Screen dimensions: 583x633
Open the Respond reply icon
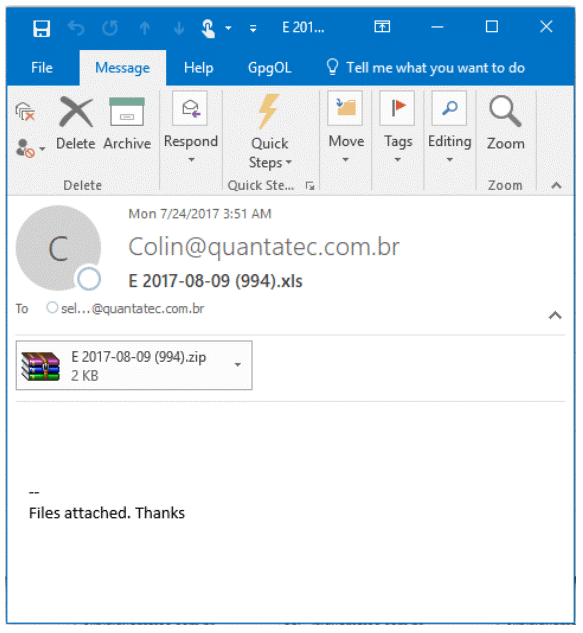pyautogui.click(x=190, y=108)
